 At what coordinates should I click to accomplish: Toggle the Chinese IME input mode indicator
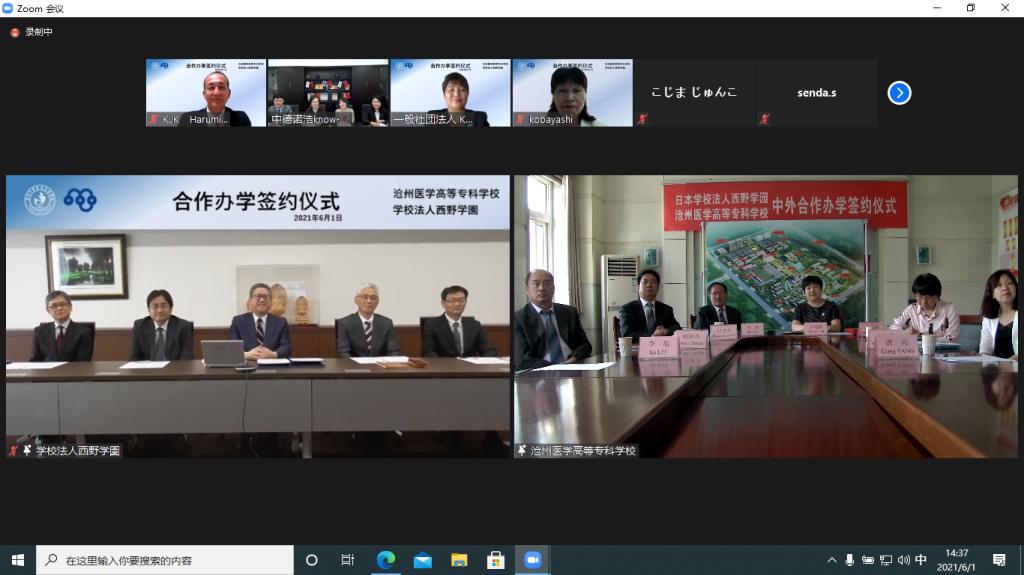click(x=921, y=560)
